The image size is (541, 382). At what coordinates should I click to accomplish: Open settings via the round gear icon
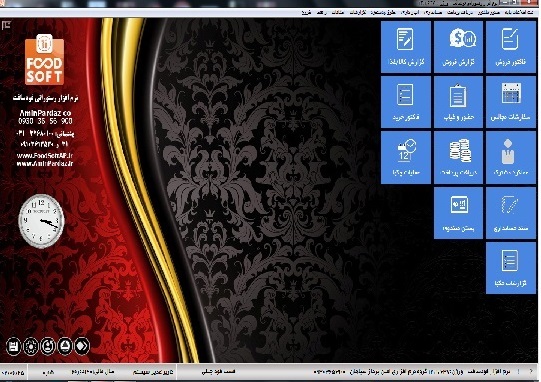pos(31,346)
